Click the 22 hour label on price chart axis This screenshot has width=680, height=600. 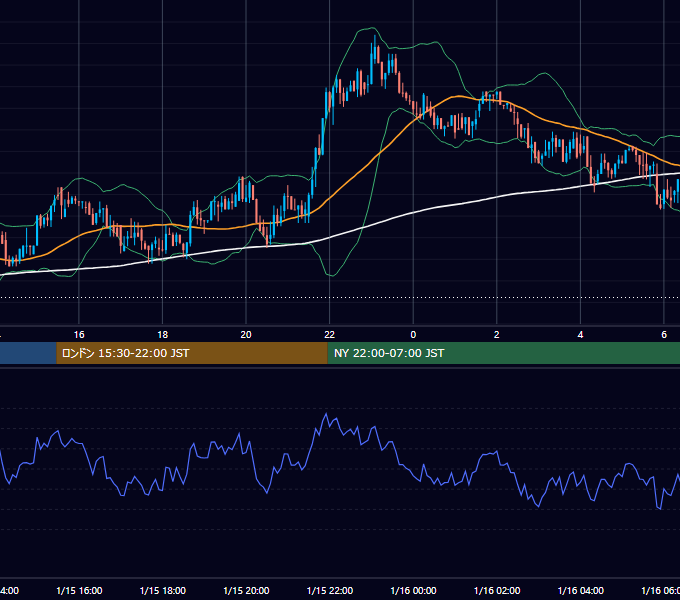pos(330,335)
